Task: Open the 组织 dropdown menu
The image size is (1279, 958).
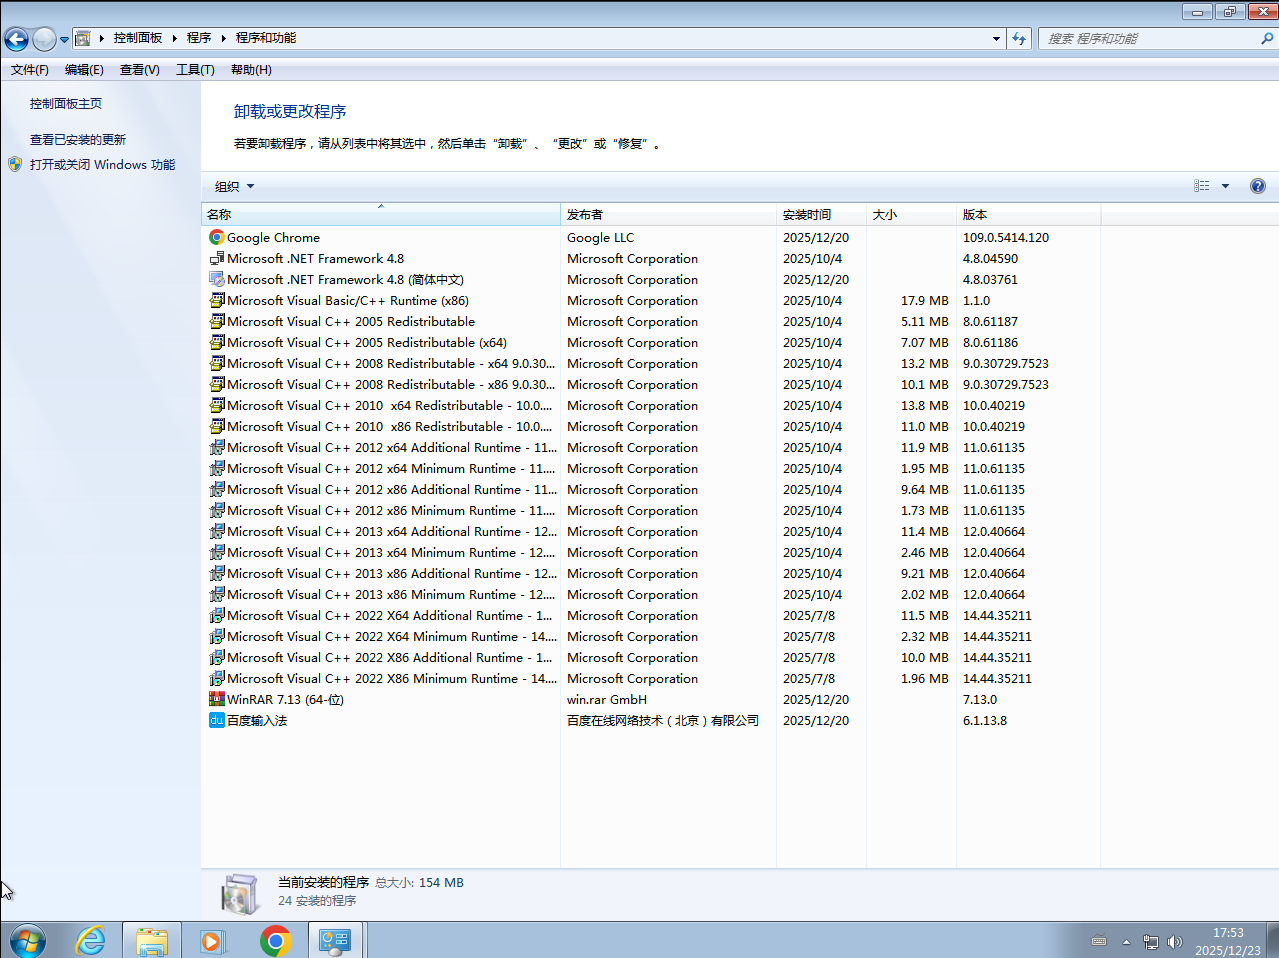Action: tap(234, 187)
